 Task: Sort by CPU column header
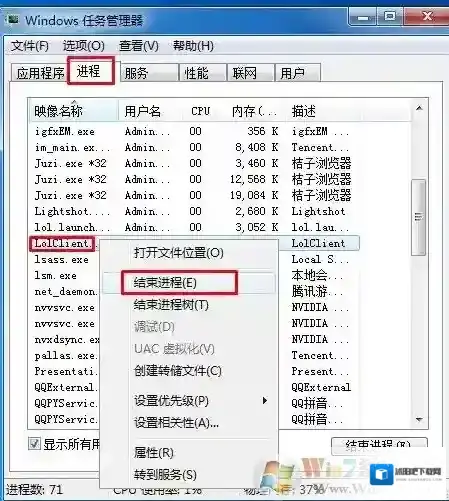(x=200, y=111)
